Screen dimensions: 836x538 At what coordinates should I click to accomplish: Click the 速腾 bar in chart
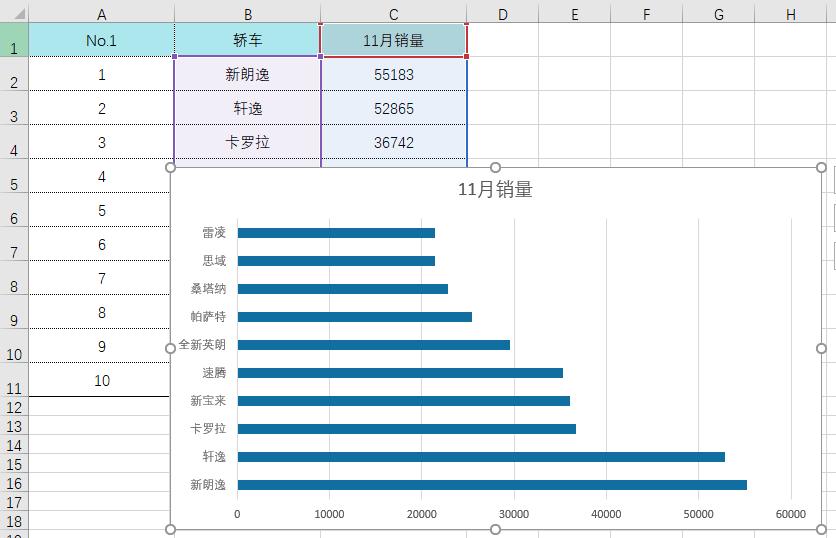pyautogui.click(x=400, y=373)
